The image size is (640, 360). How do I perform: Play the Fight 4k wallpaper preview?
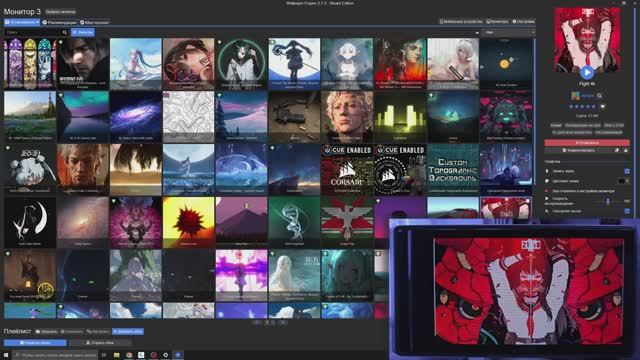click(587, 73)
